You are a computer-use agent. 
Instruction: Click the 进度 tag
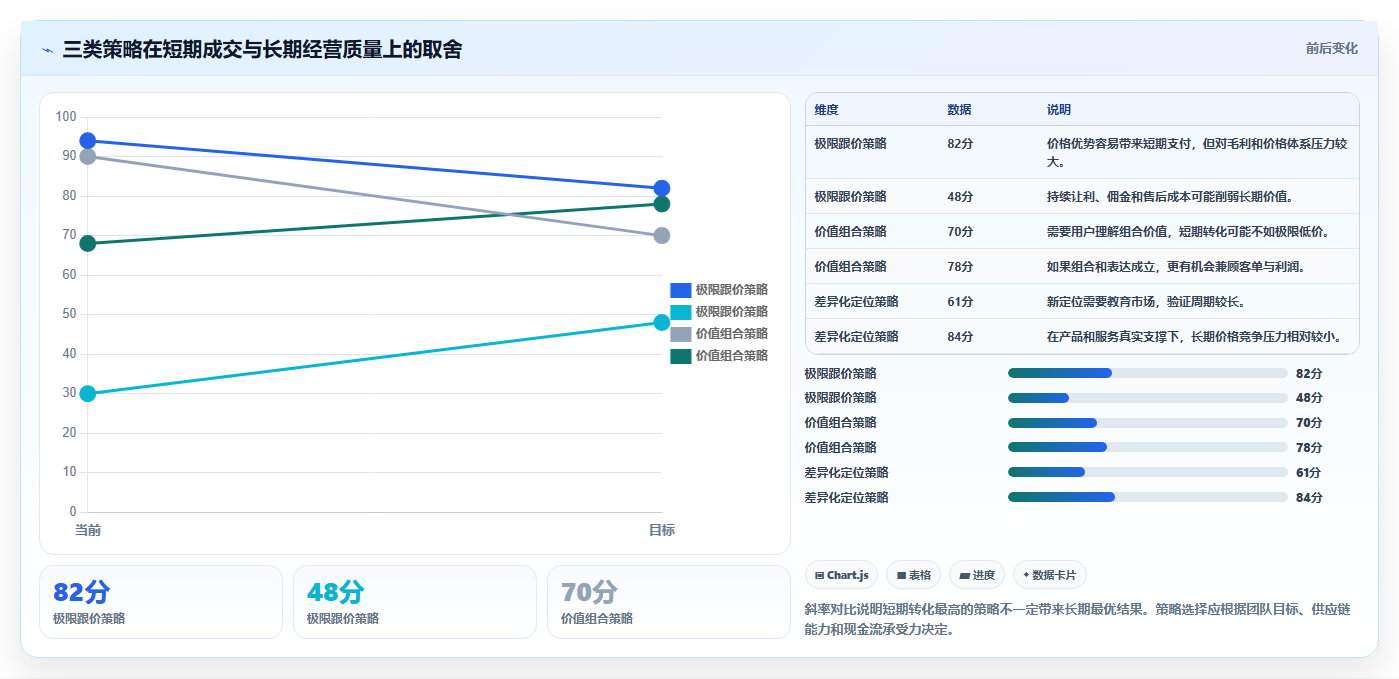pos(977,575)
